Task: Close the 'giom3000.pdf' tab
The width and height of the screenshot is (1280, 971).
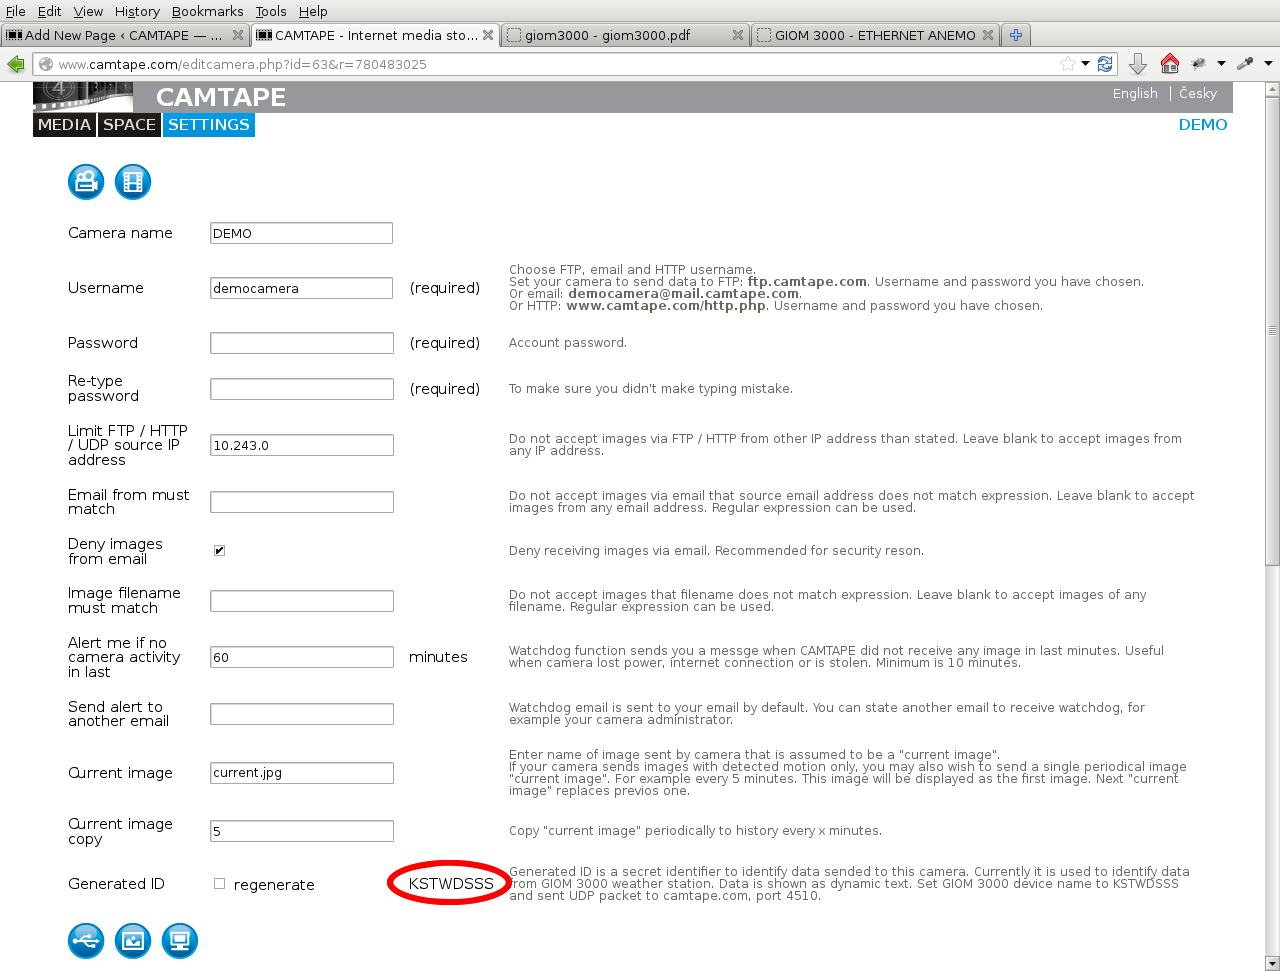Action: [738, 35]
